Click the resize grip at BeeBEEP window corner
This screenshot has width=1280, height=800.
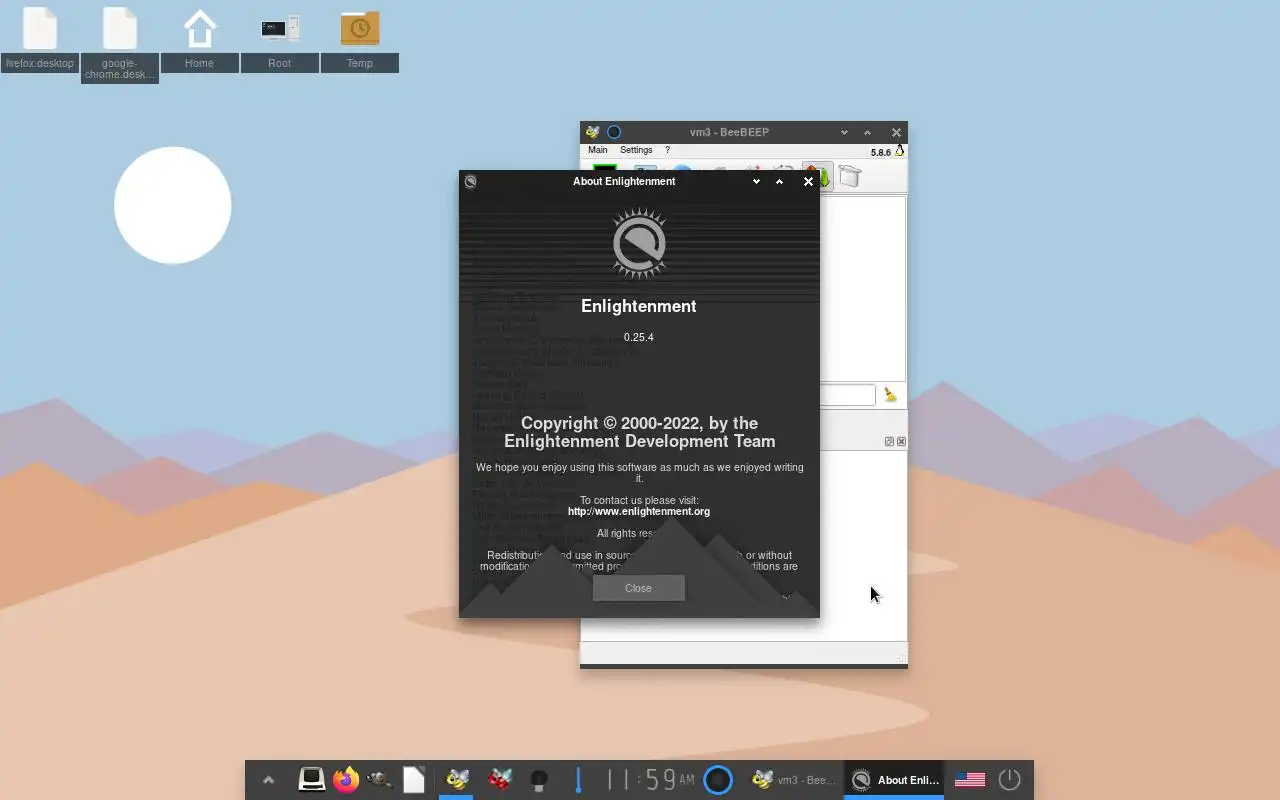coord(901,658)
